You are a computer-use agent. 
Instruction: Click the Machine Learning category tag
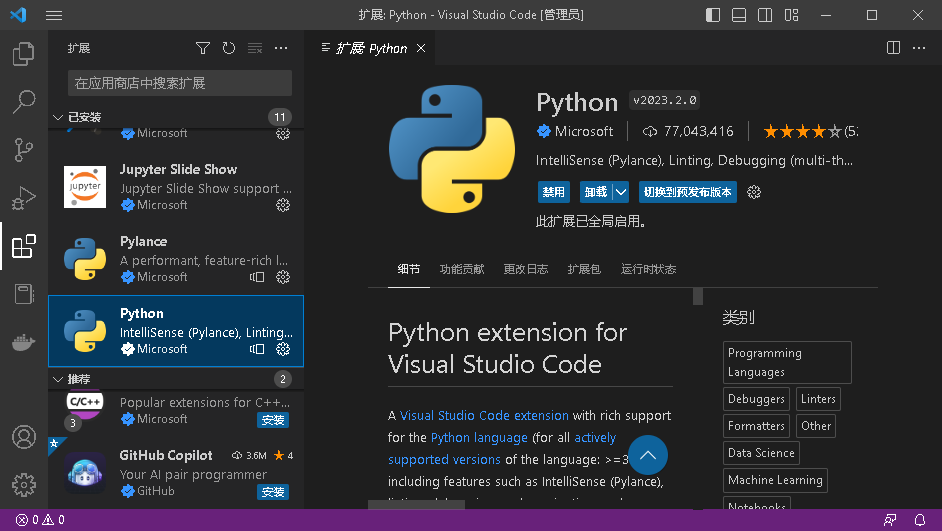click(x=775, y=480)
